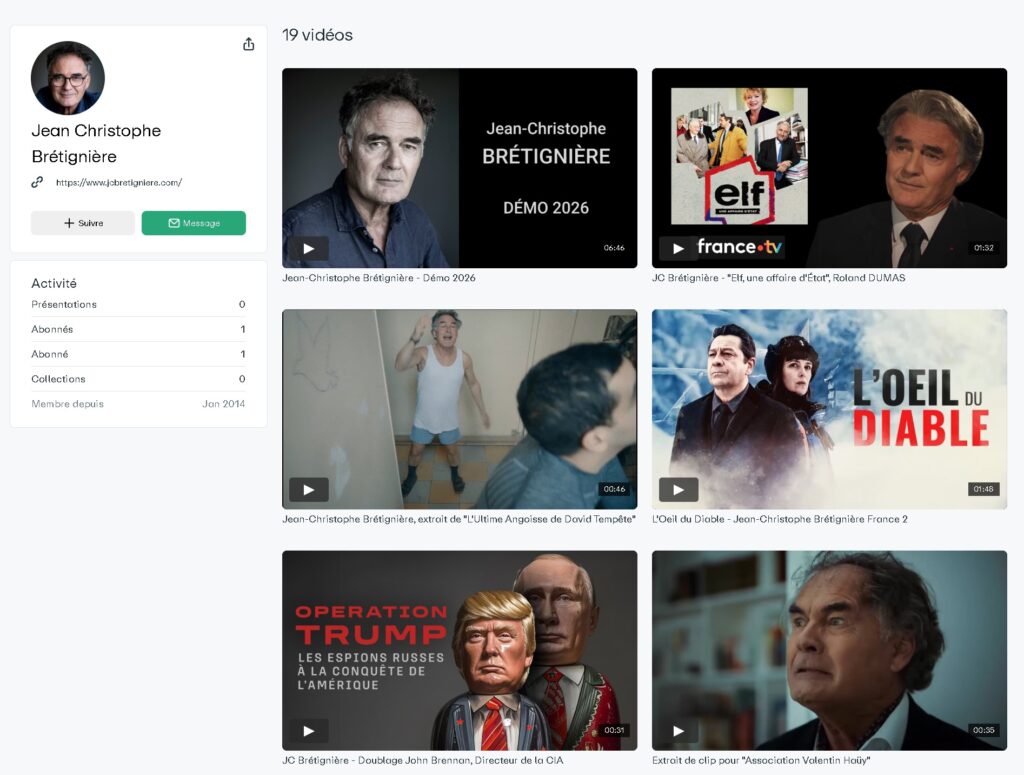The image size is (1024, 775).
Task: Open the "Elf, une affaire d'État" video title
Action: tap(778, 278)
